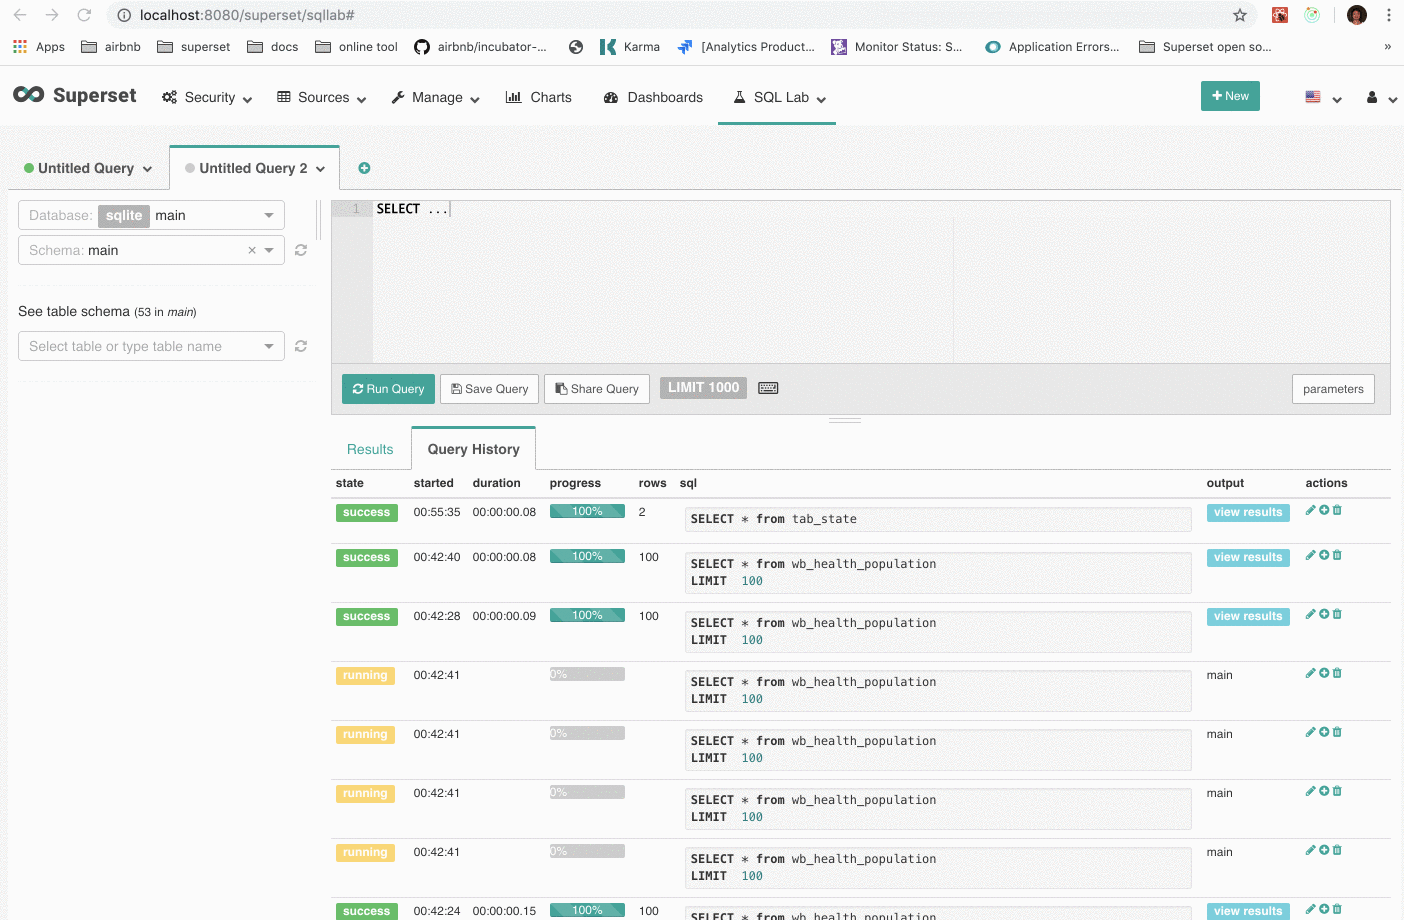The image size is (1404, 920).
Task: Go to Charts in the navbar
Action: 539,97
